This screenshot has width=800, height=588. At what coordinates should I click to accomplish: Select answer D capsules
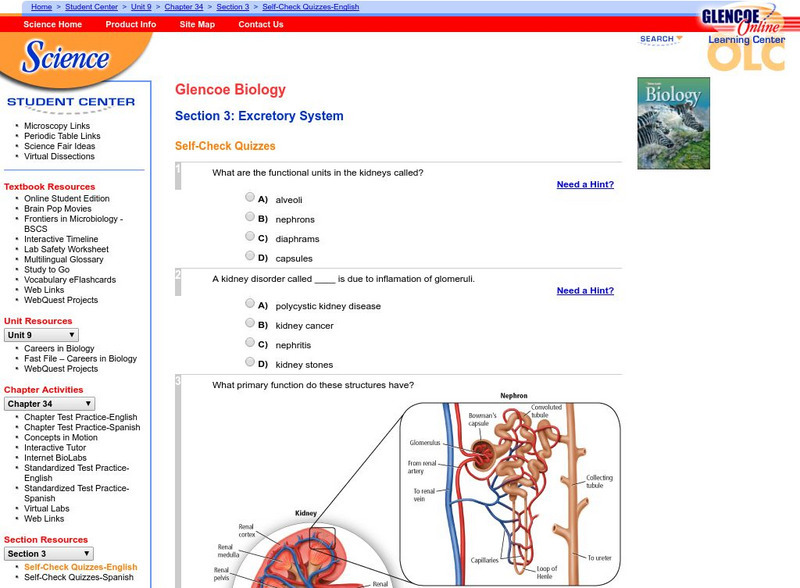click(x=249, y=255)
